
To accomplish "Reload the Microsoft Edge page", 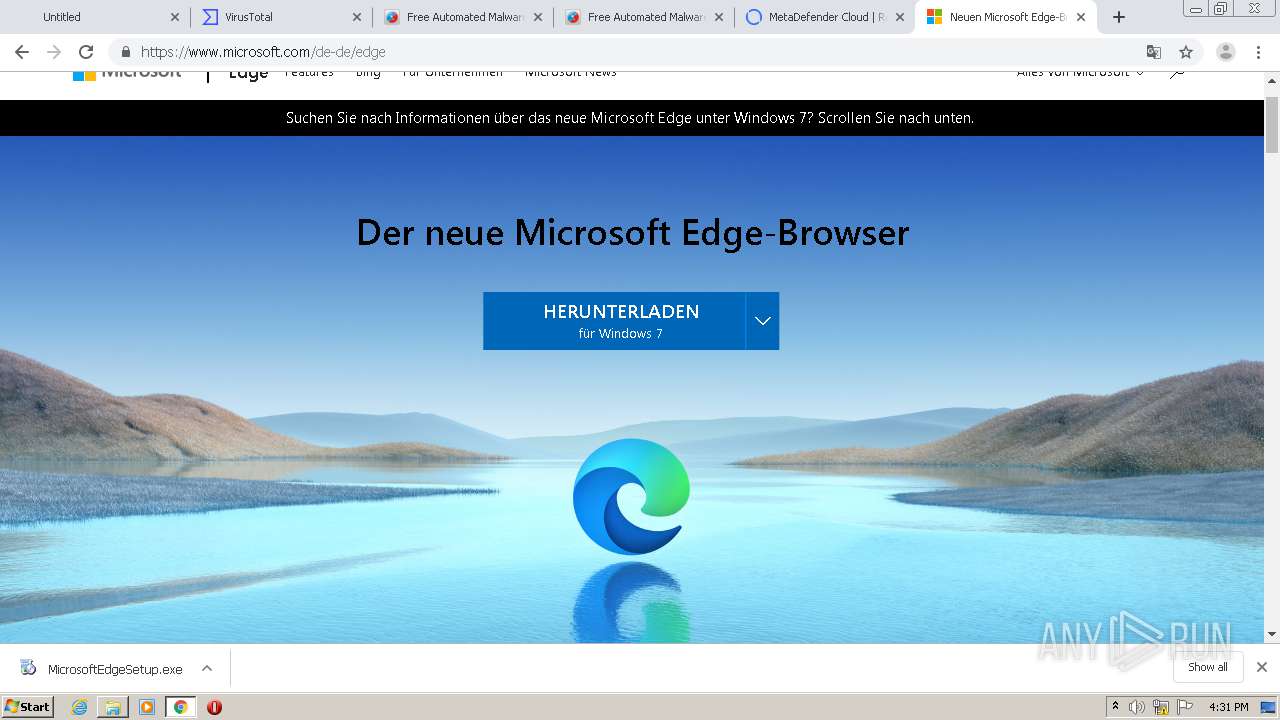I will (x=86, y=52).
